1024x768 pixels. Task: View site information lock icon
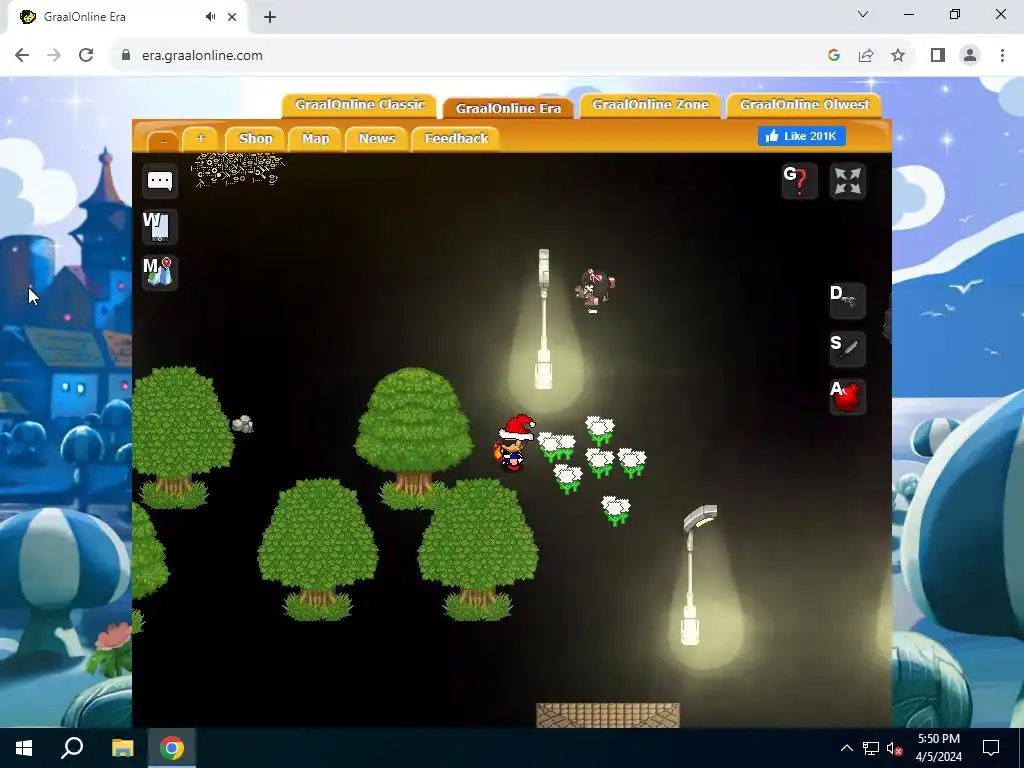[126, 56]
